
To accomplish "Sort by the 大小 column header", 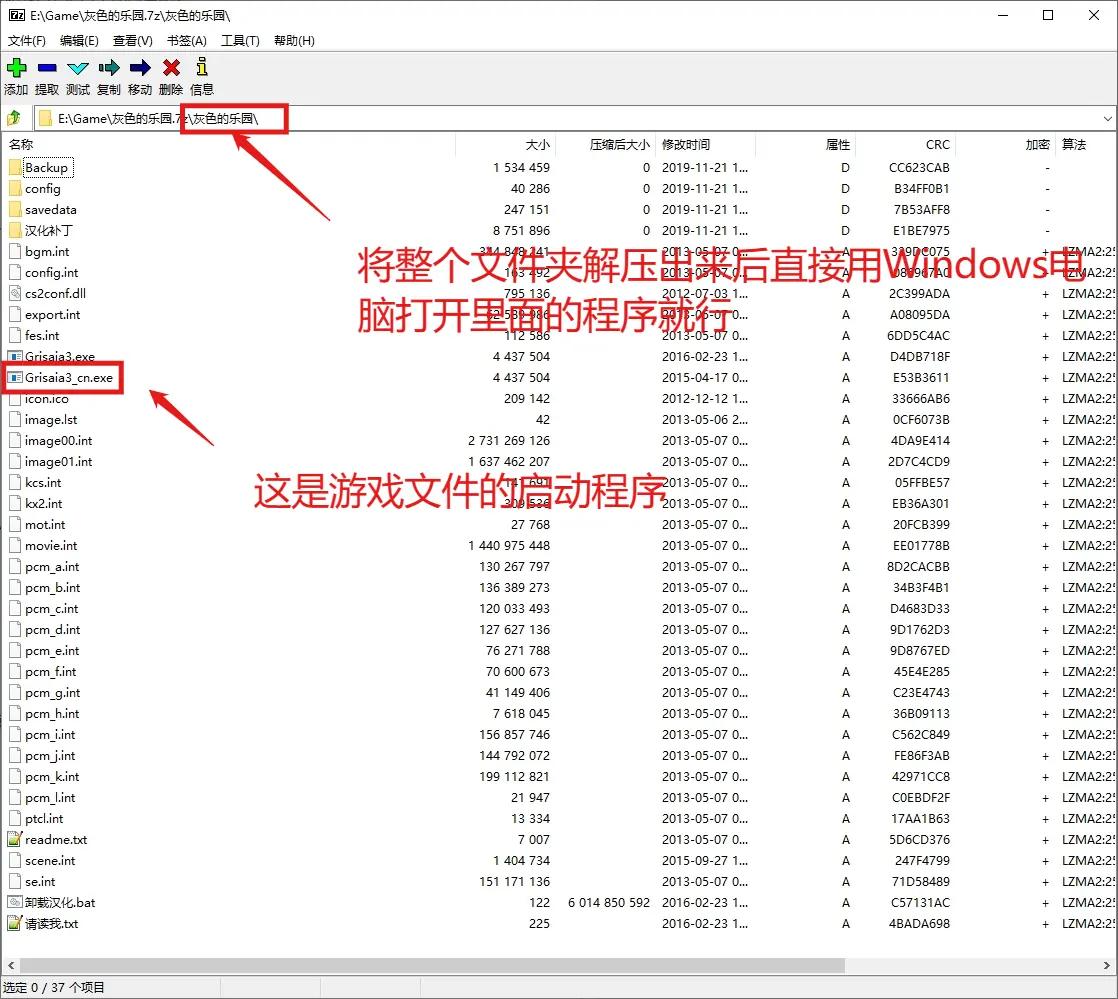I will (537, 145).
